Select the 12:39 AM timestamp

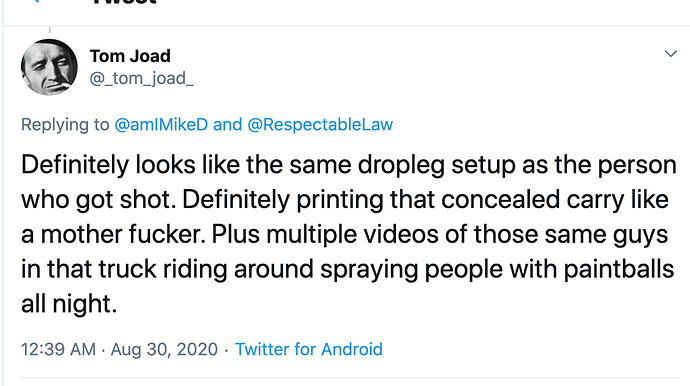click(x=58, y=349)
